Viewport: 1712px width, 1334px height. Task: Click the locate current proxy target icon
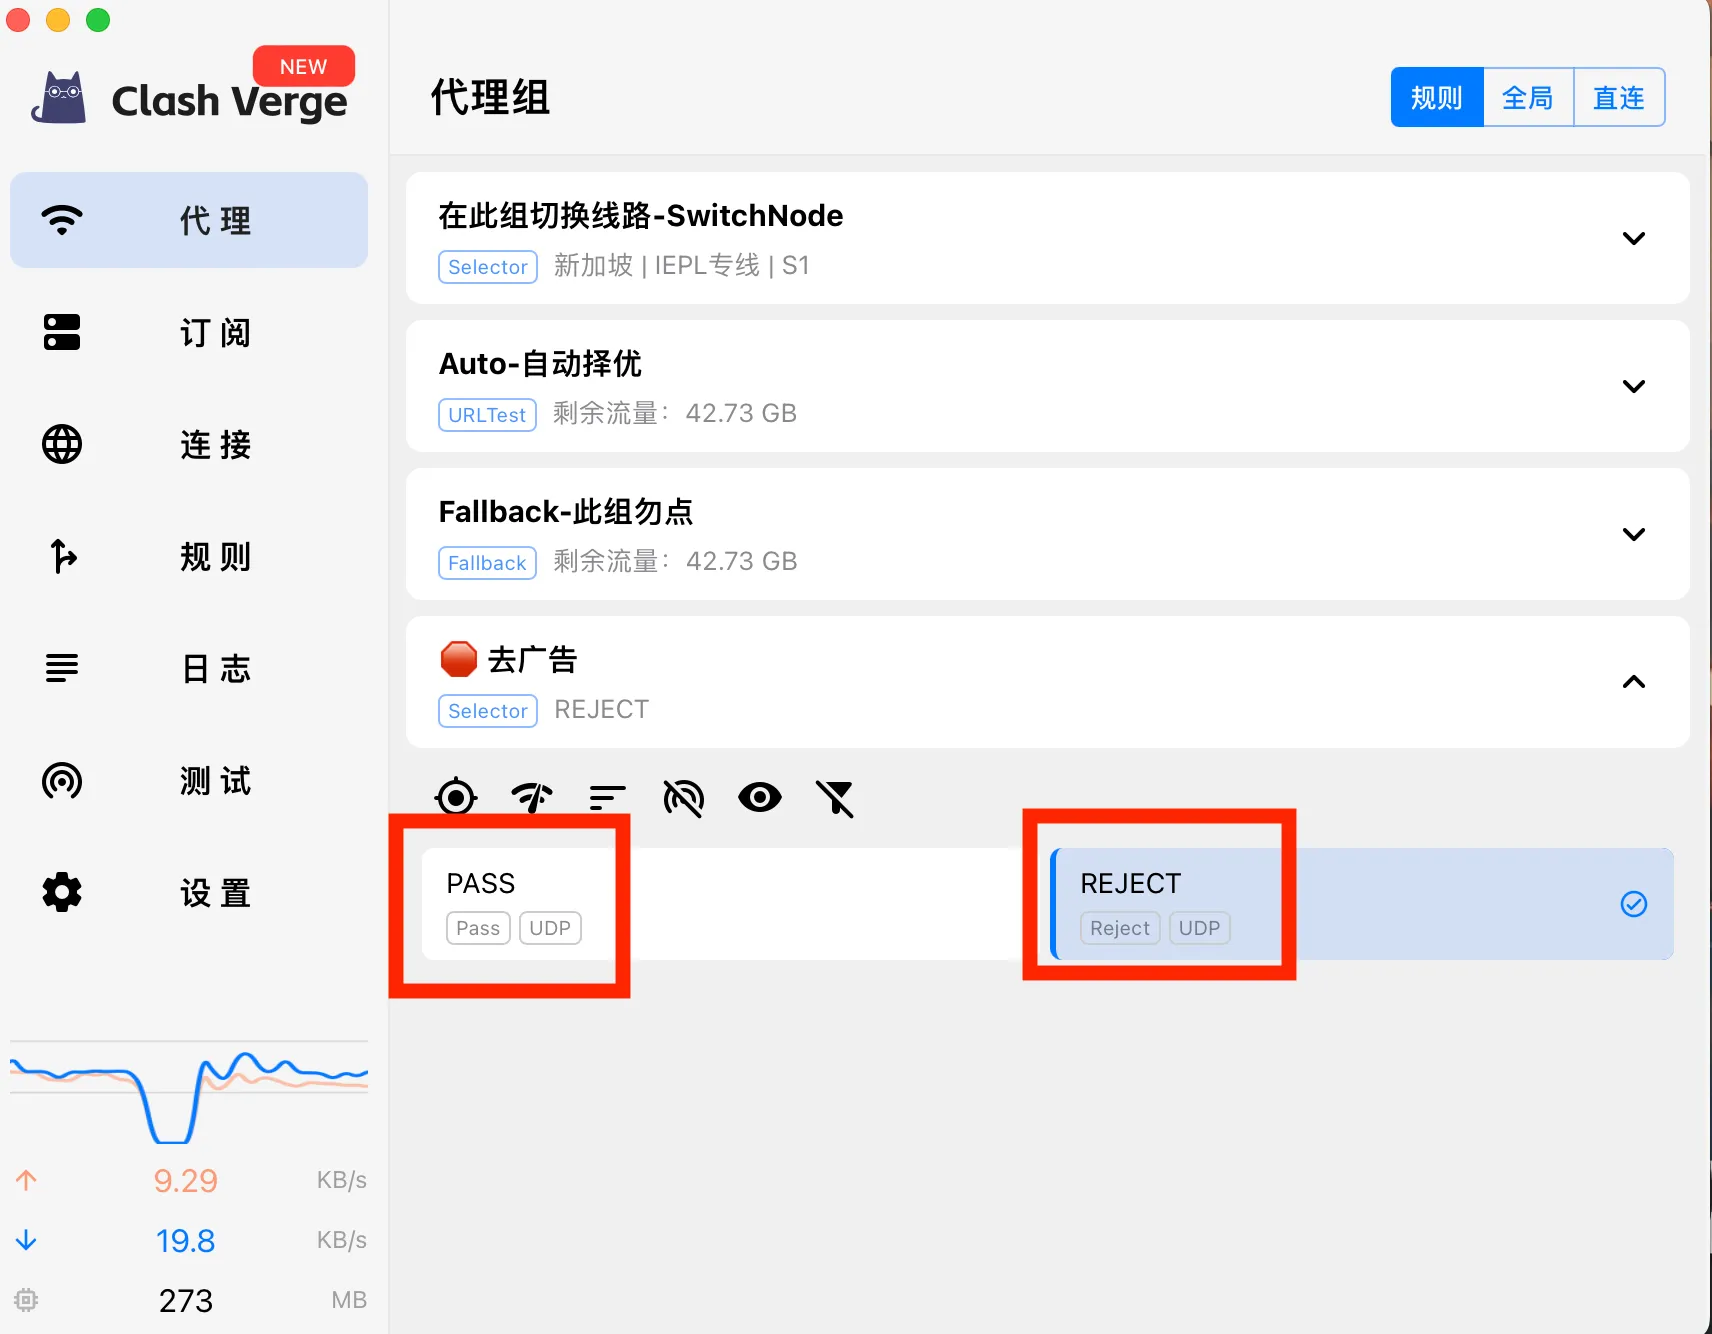(456, 798)
